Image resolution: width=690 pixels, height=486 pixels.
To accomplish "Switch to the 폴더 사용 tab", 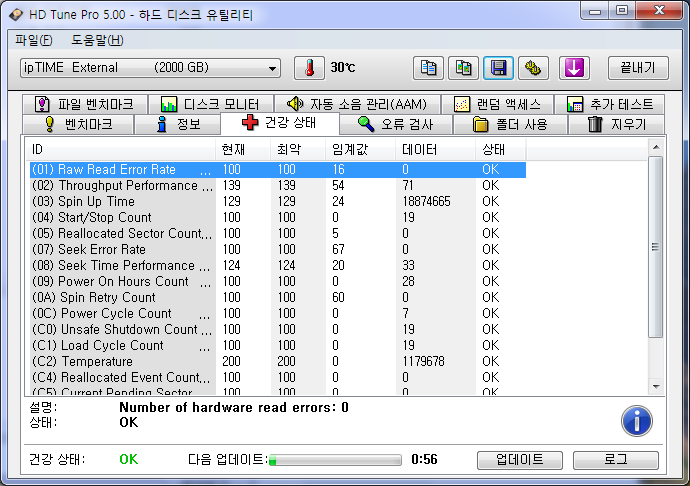I will [x=510, y=124].
